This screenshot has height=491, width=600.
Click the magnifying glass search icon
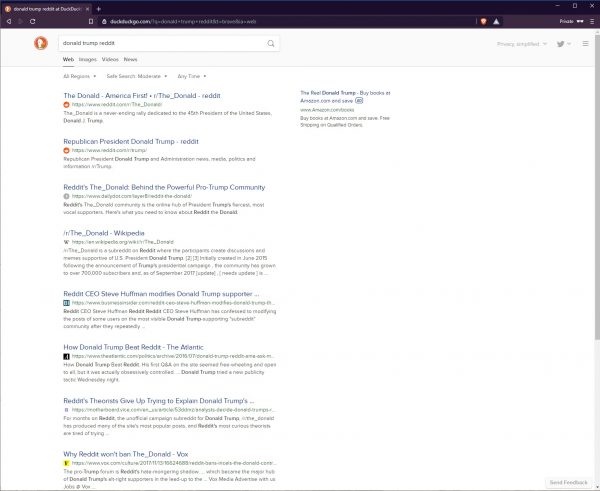[272, 44]
